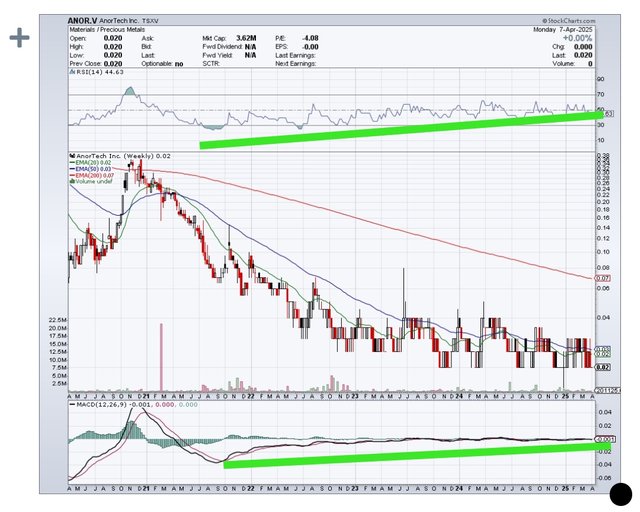Click the P/E value -4.08

[310, 38]
